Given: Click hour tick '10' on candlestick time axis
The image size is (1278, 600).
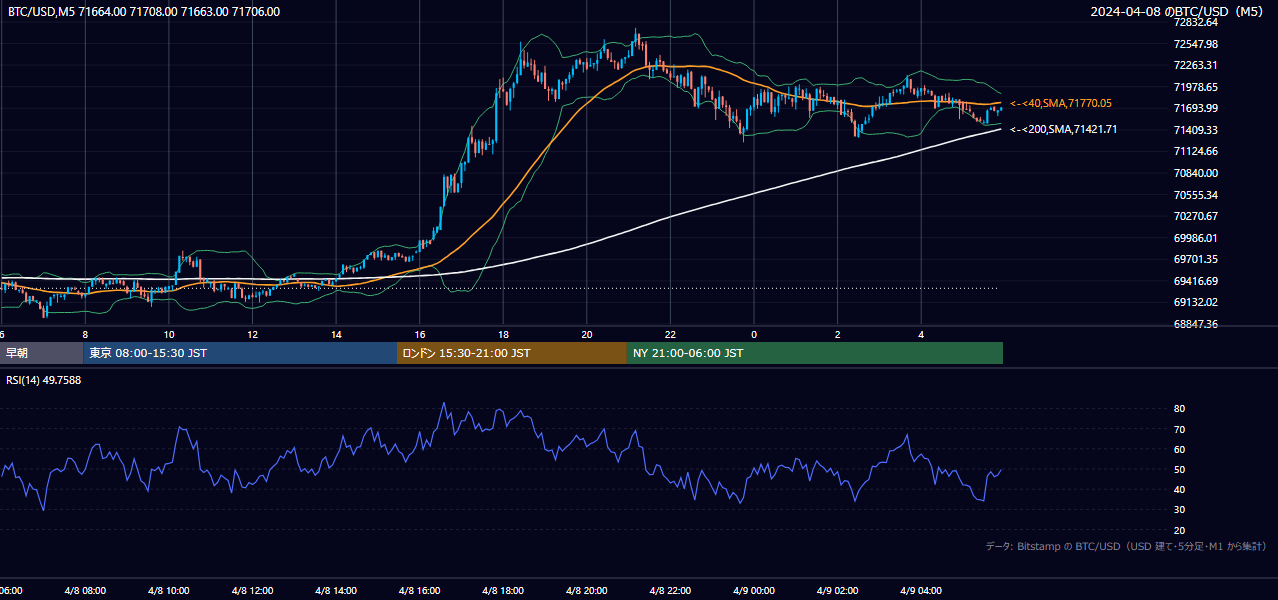Looking at the screenshot, I should 169,334.
